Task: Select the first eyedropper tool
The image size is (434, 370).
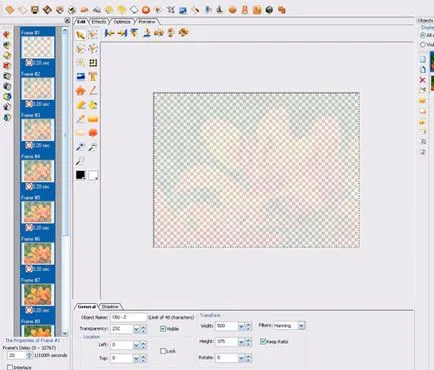Action: pos(80,147)
